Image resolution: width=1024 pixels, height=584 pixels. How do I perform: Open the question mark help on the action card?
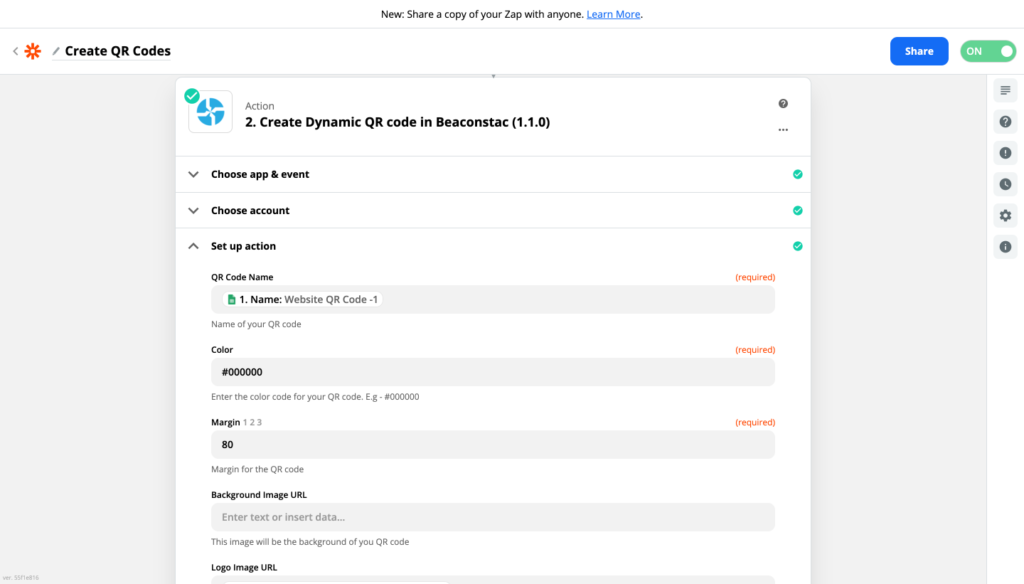783,103
